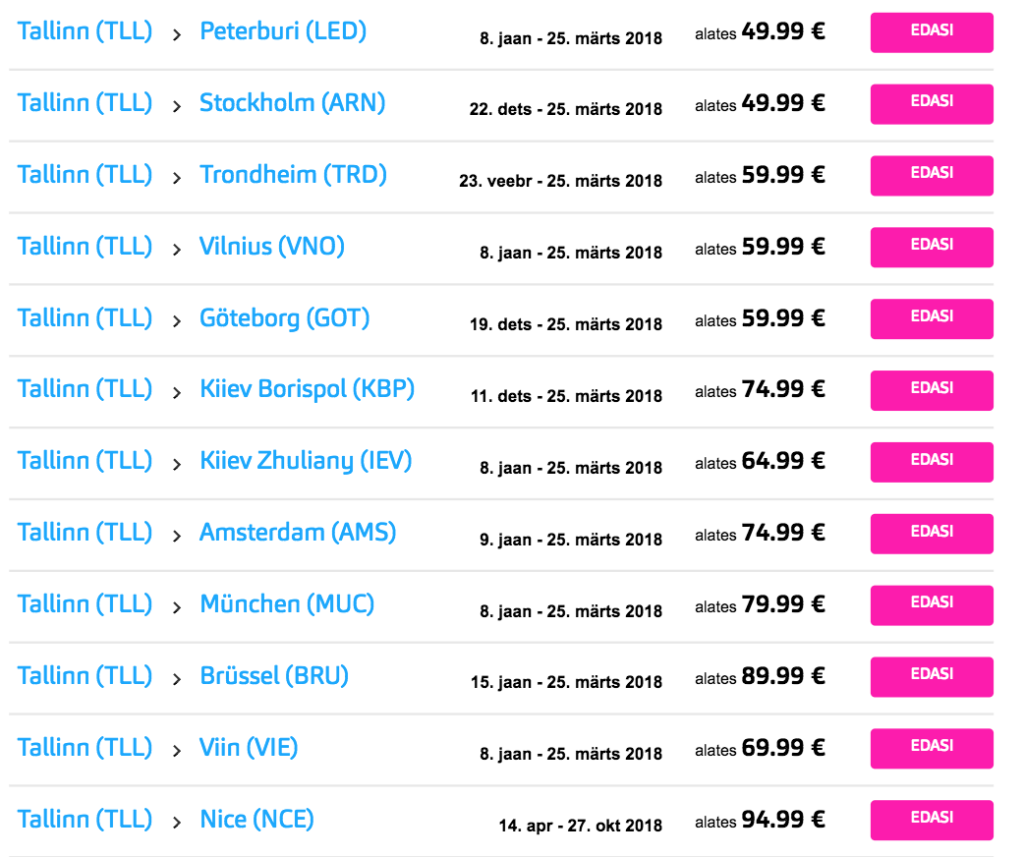Click the 79.99 € price for München
Screen dimensions: 1024x857
[x=783, y=605]
